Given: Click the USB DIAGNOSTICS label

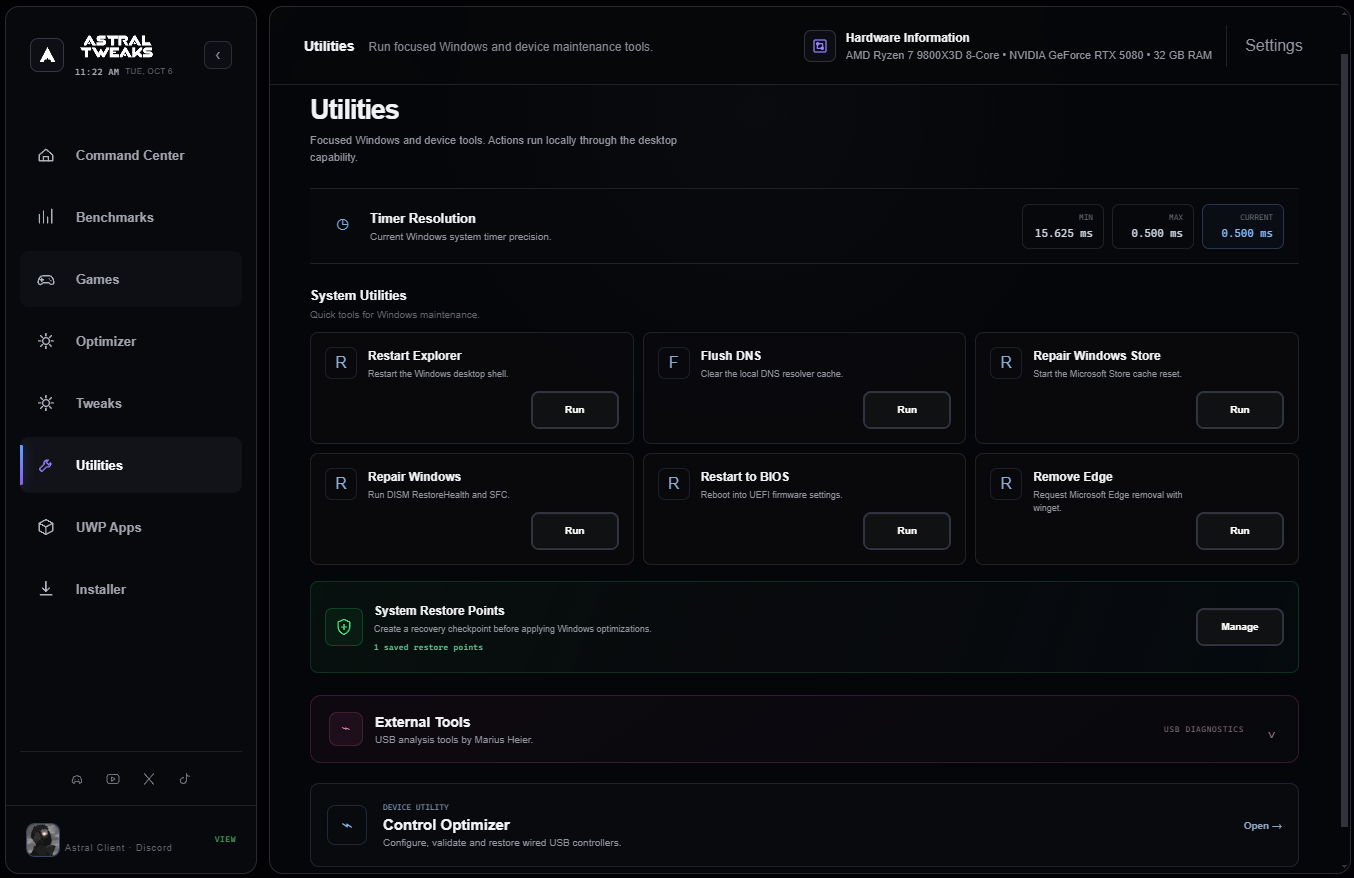Looking at the screenshot, I should (1204, 729).
